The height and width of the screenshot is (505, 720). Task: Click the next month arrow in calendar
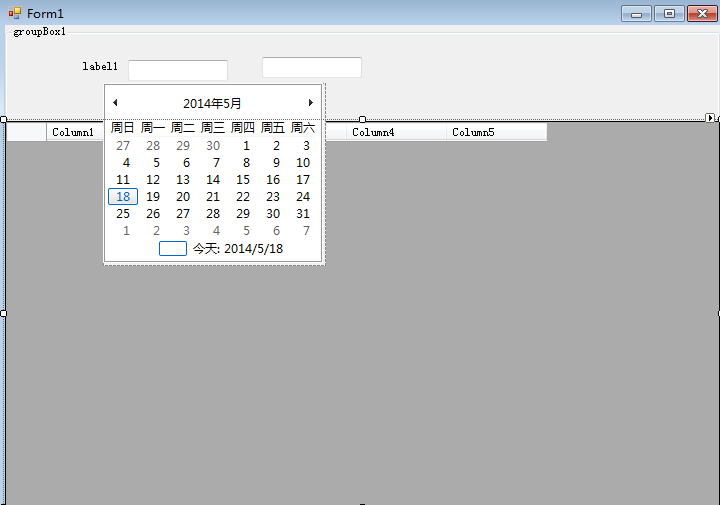click(x=310, y=102)
